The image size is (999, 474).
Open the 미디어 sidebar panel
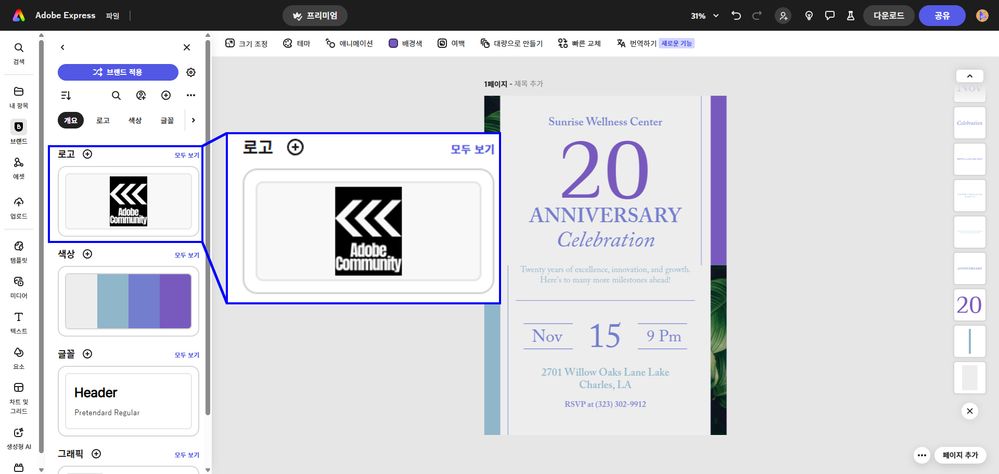(18, 287)
